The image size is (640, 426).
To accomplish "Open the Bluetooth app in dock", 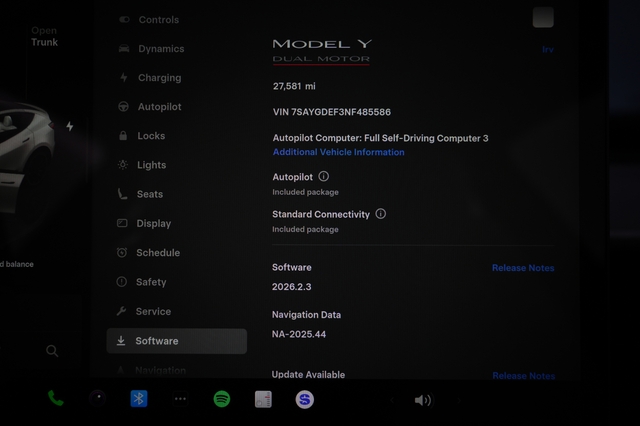I will pos(139,399).
